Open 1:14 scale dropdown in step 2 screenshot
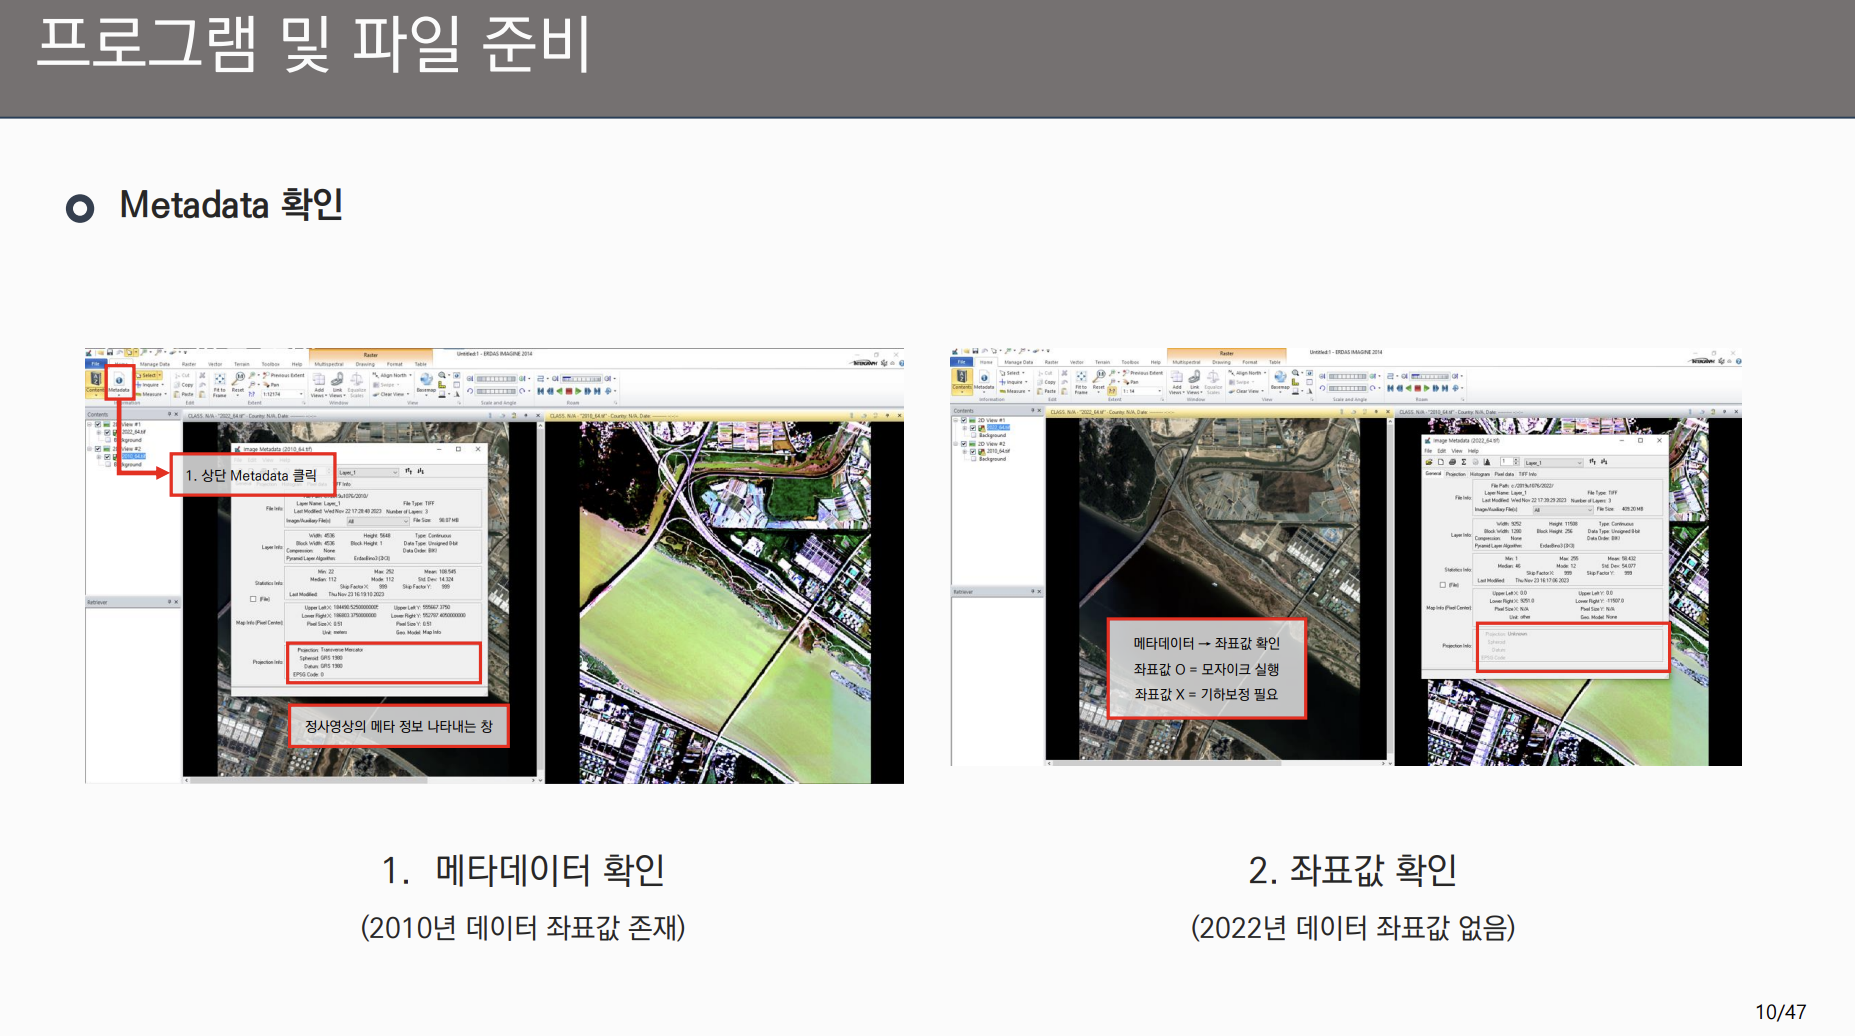 pyautogui.click(x=1142, y=391)
